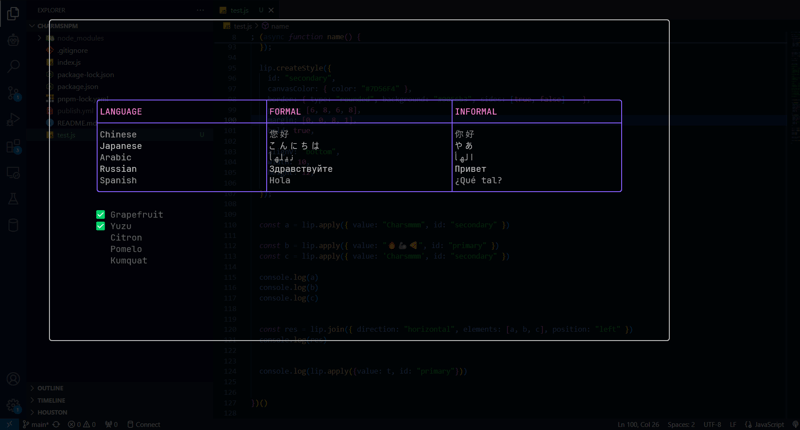800x430 pixels.
Task: Open the Accounts icon
Action: (13, 379)
